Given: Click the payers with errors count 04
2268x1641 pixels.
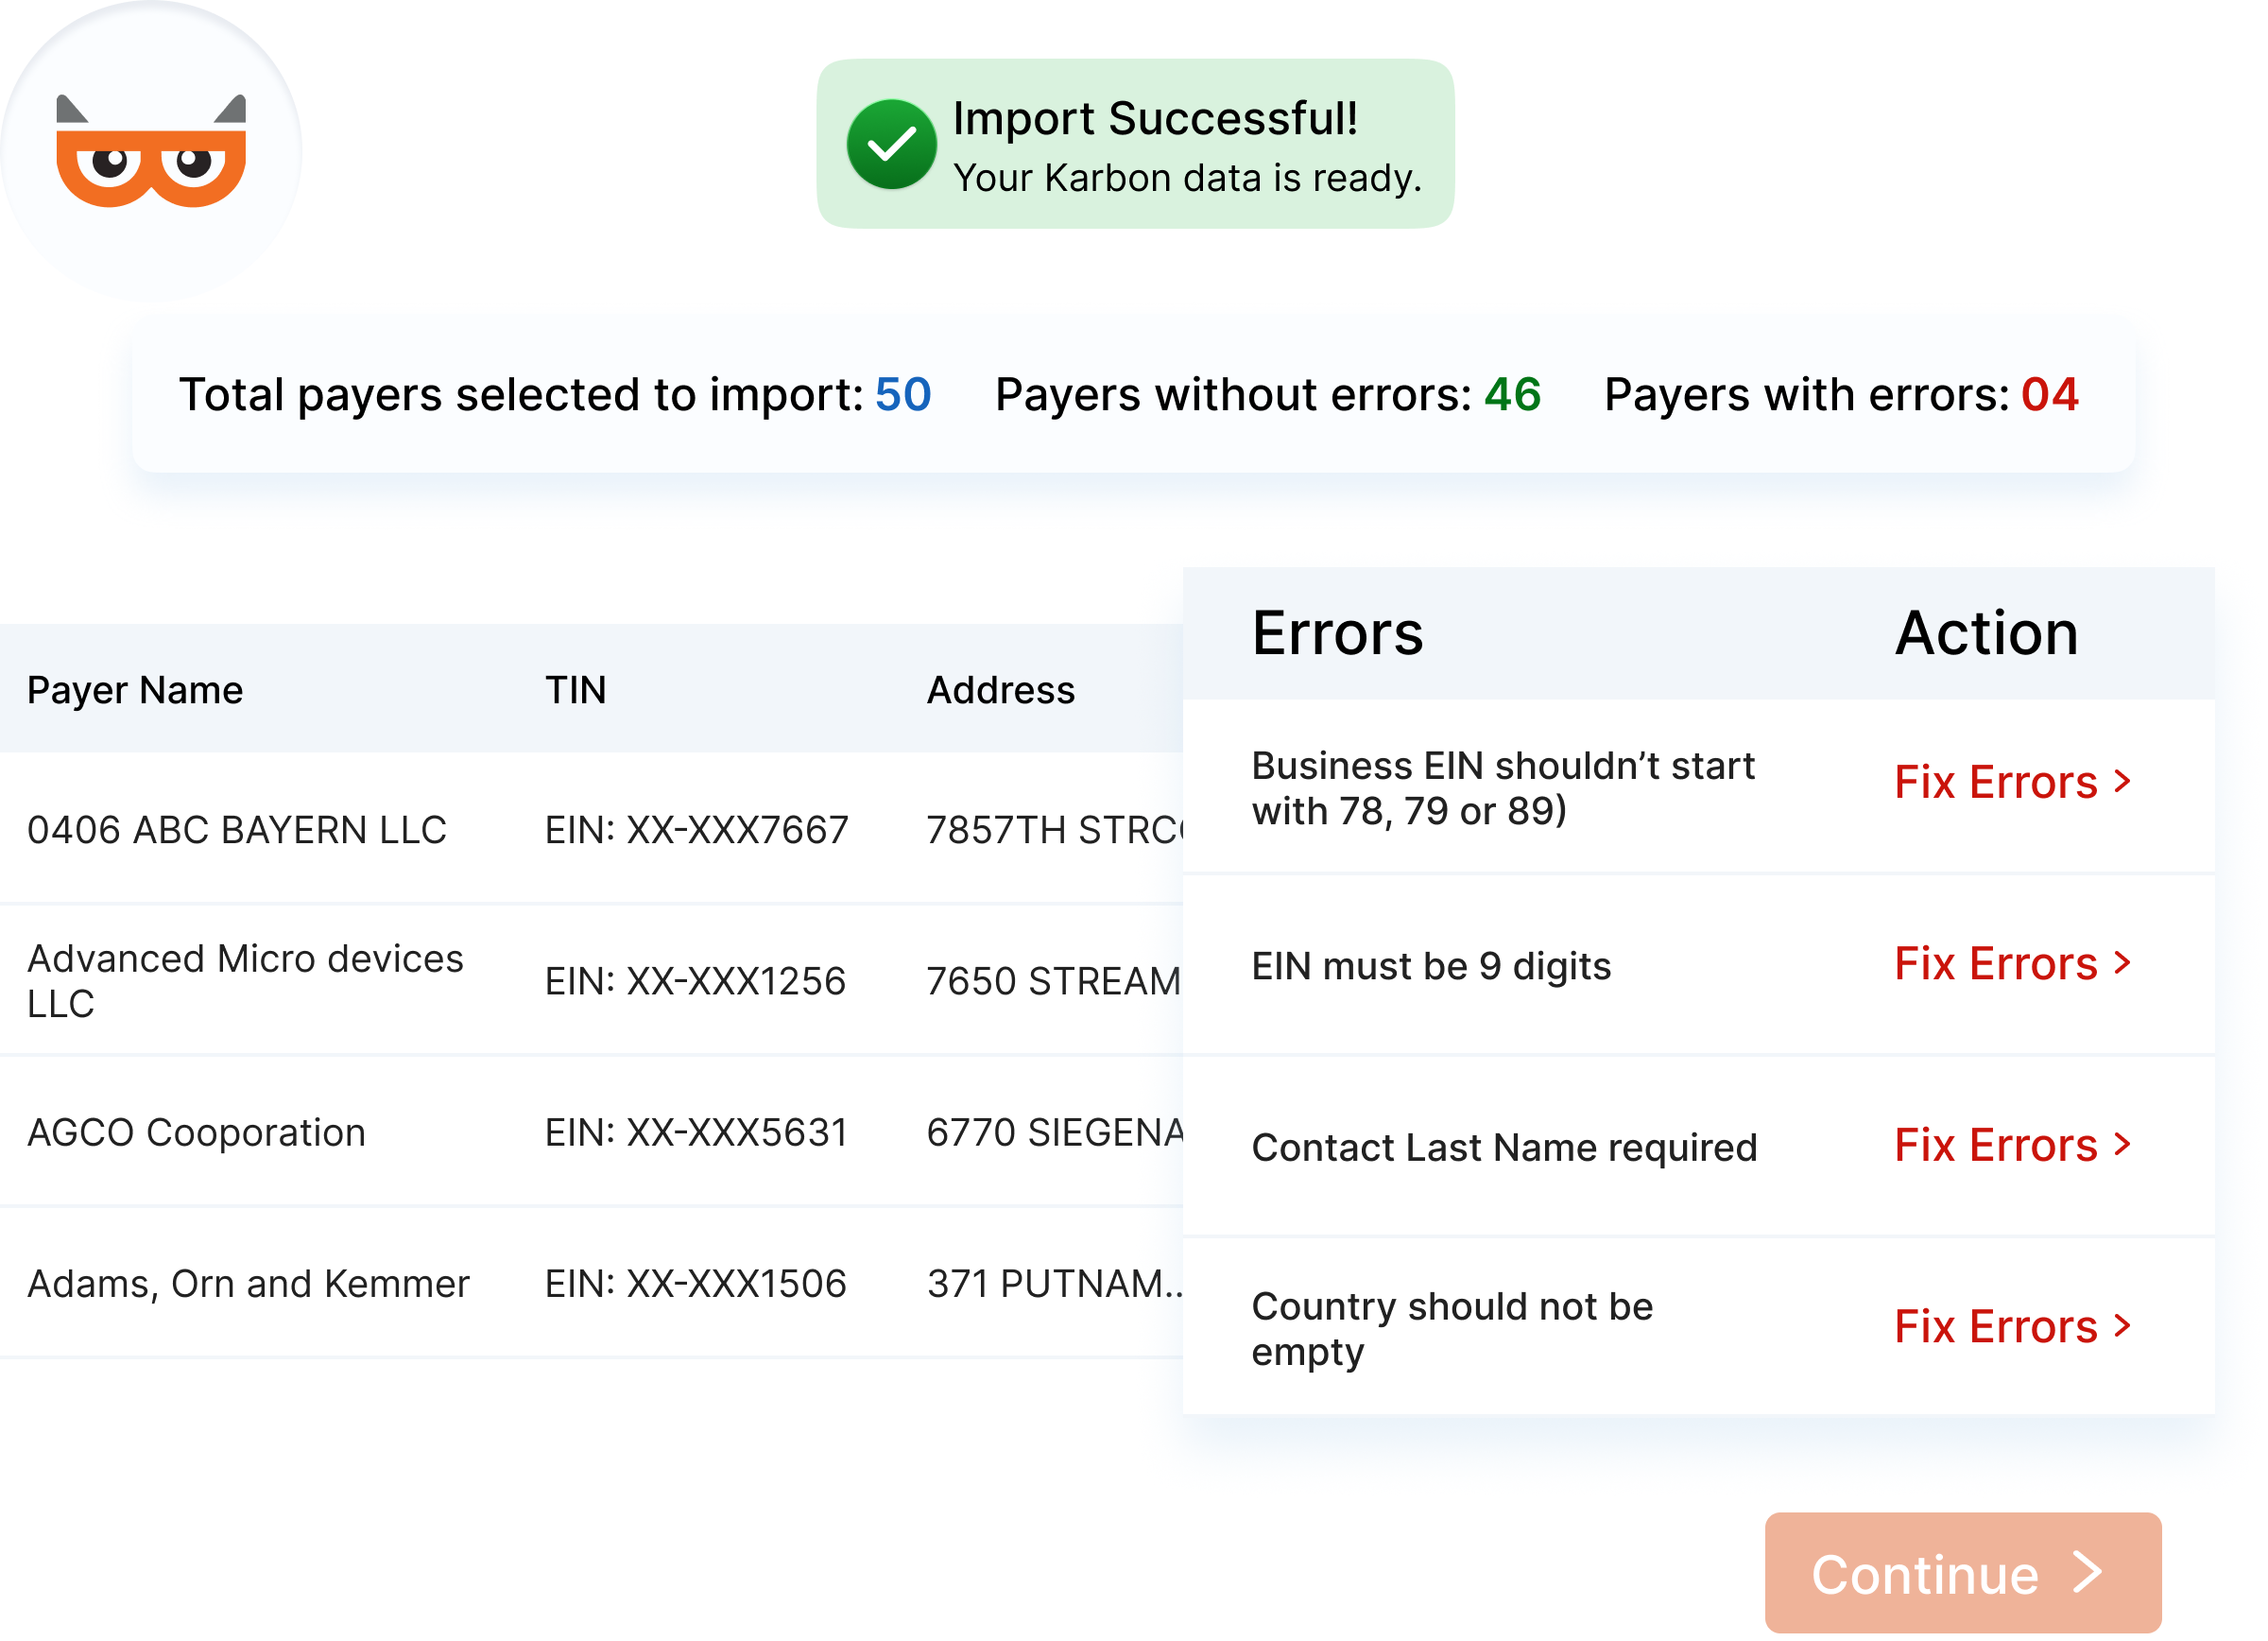Looking at the screenshot, I should pos(2049,394).
